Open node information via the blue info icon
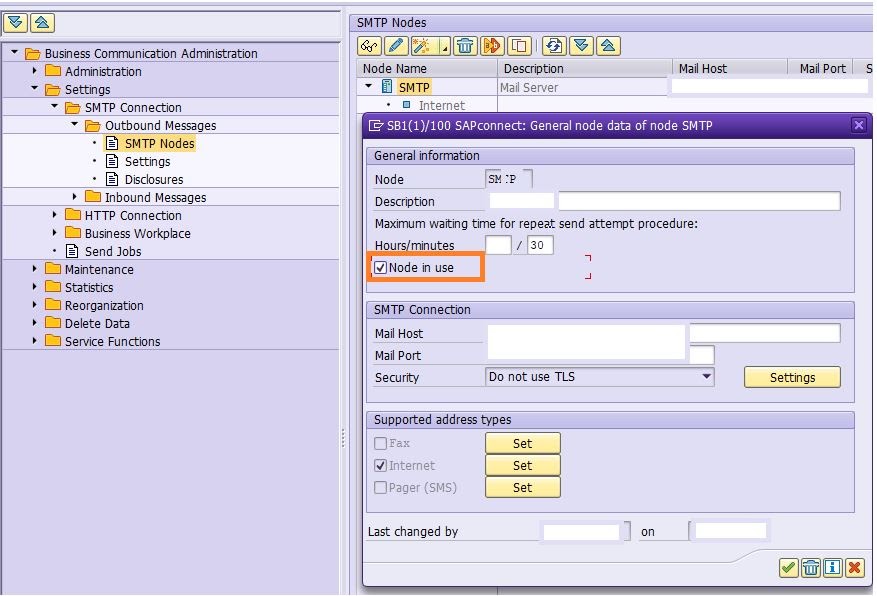Viewport: 877px width, 596px height. click(x=835, y=568)
